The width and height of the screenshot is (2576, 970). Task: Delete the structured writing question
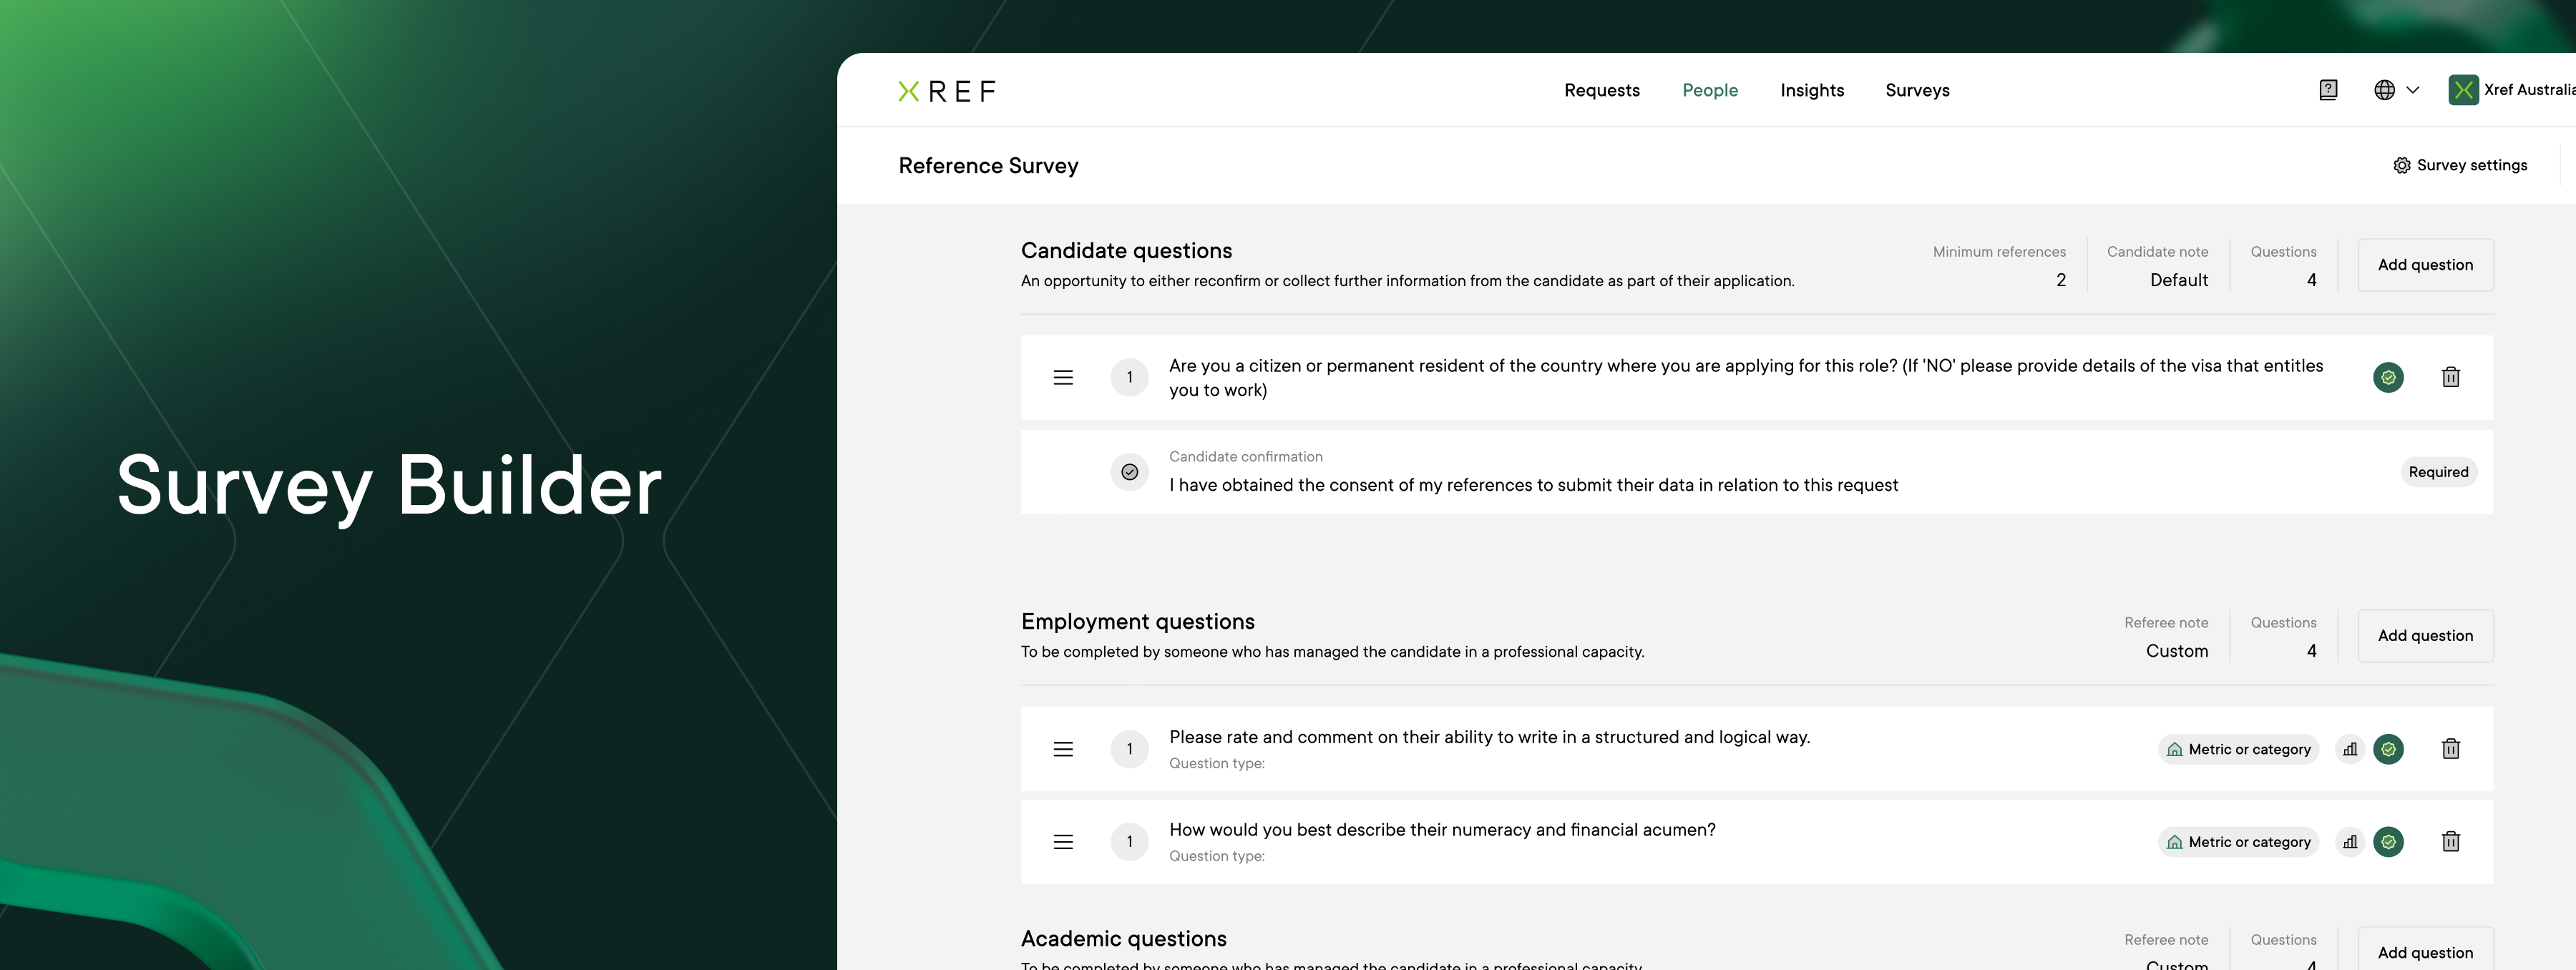point(2450,749)
